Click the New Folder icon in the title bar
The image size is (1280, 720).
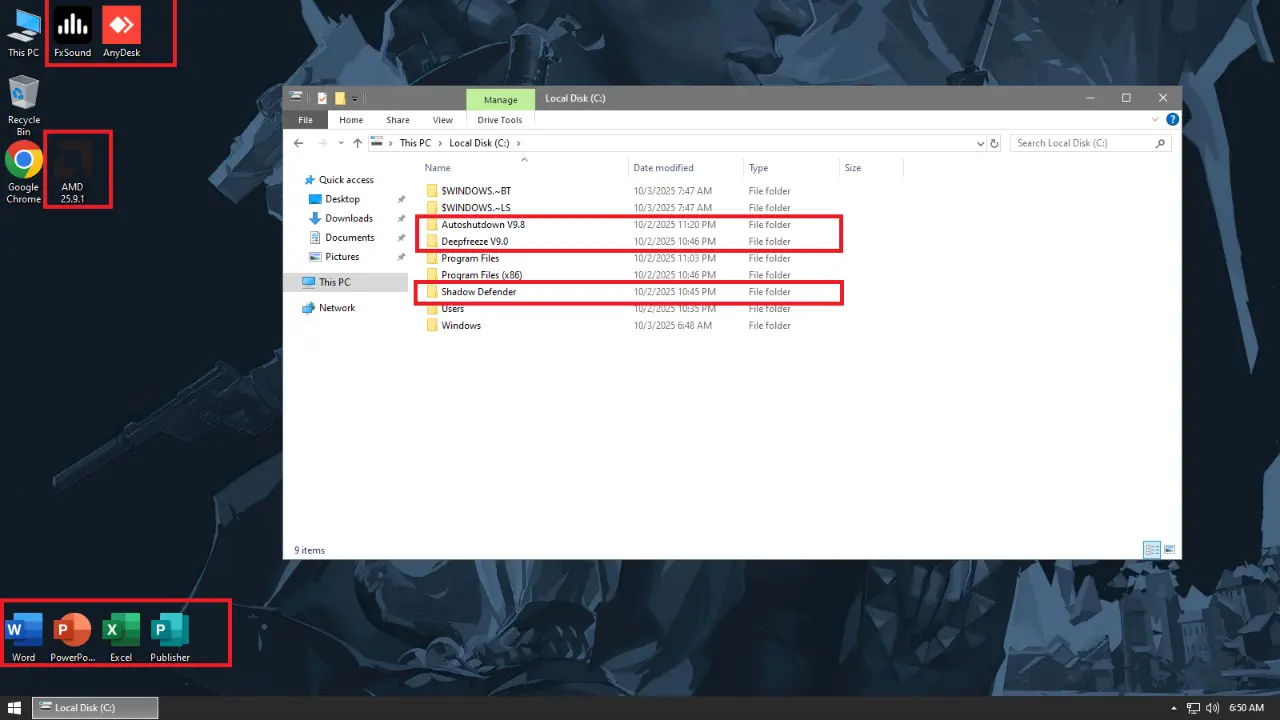(340, 98)
